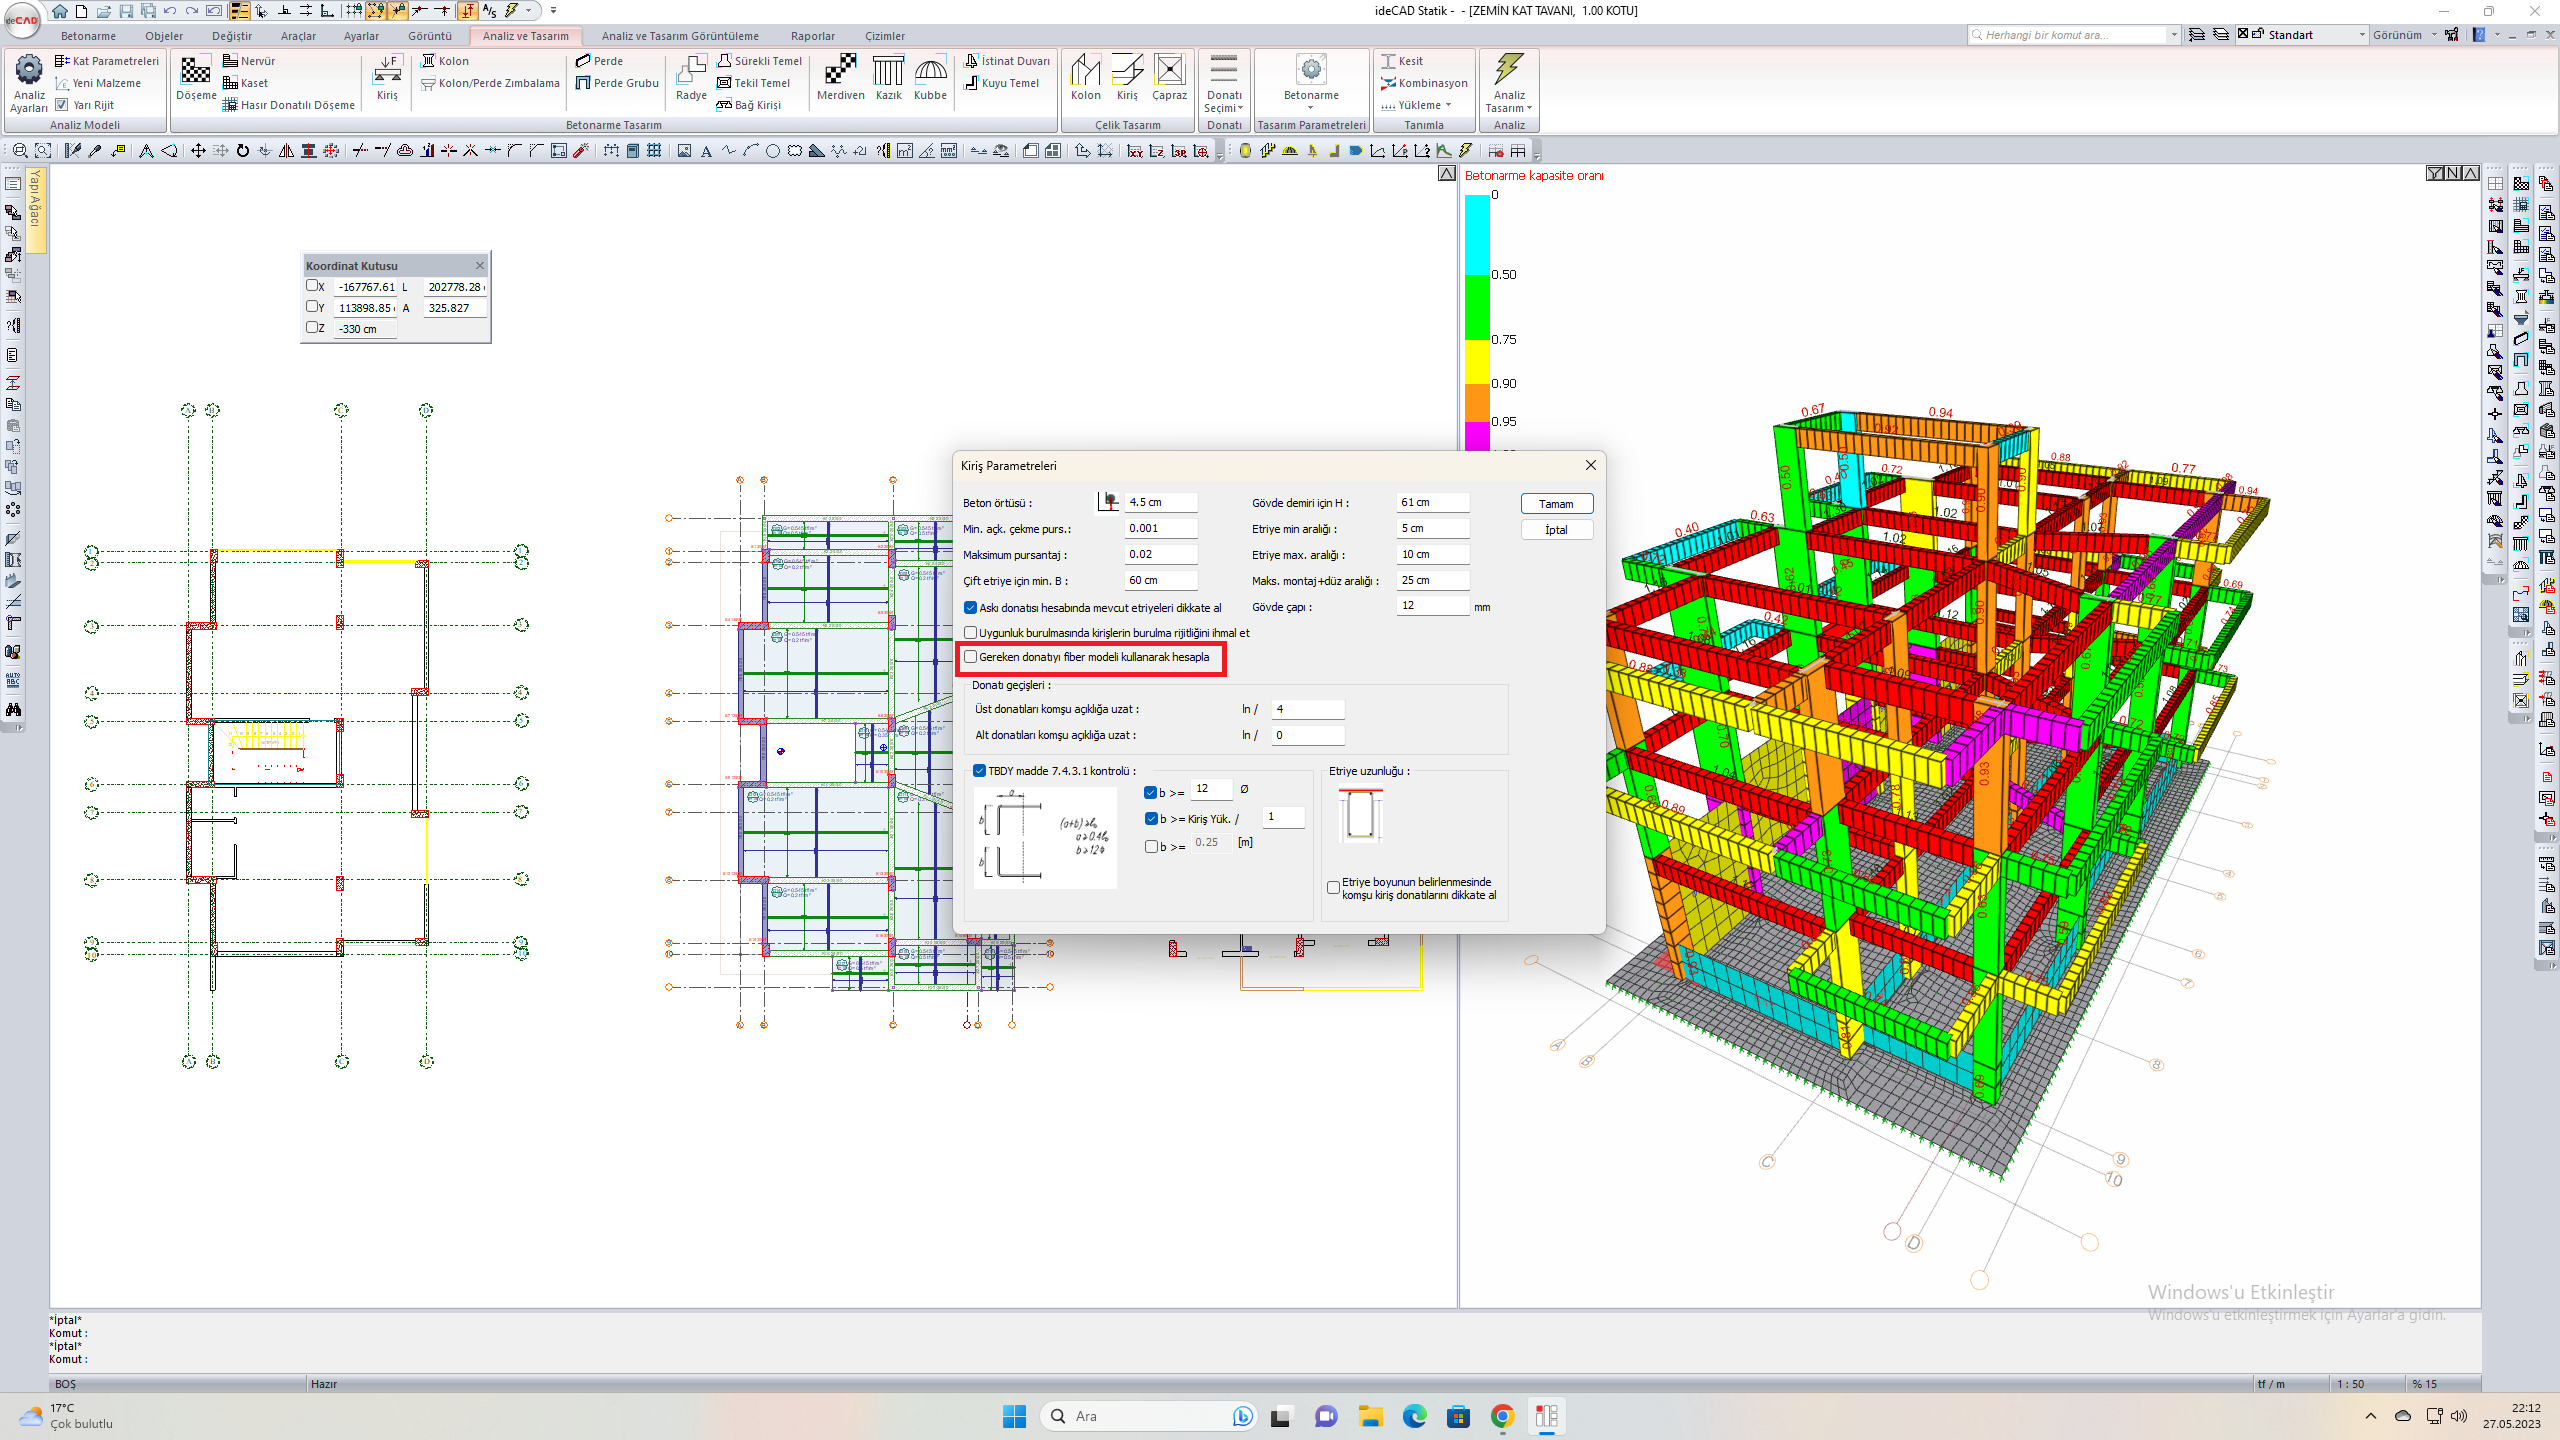Select the Kazık pile tool
This screenshot has height=1440, width=2560.
[x=888, y=78]
